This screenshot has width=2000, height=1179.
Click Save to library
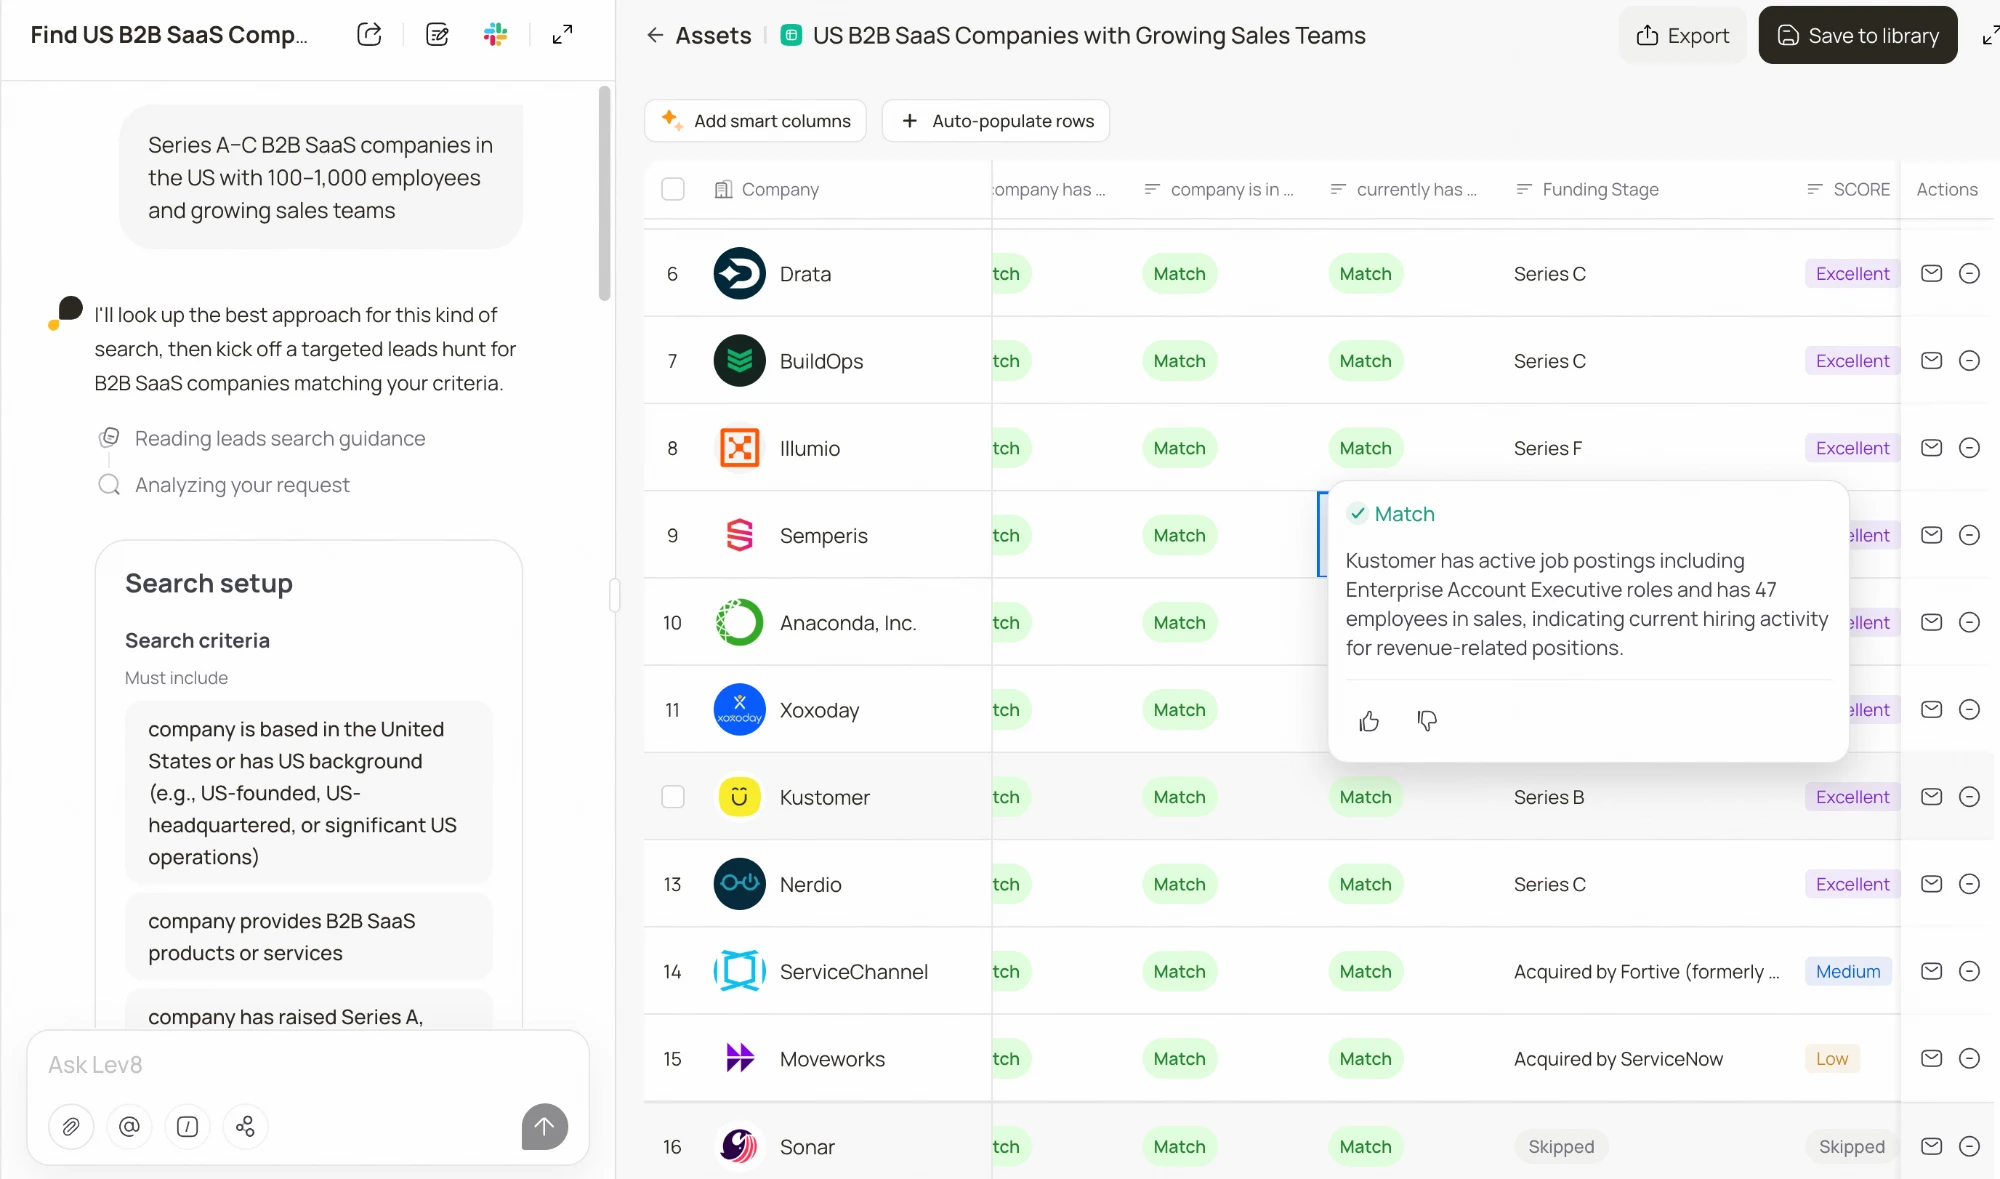point(1858,35)
